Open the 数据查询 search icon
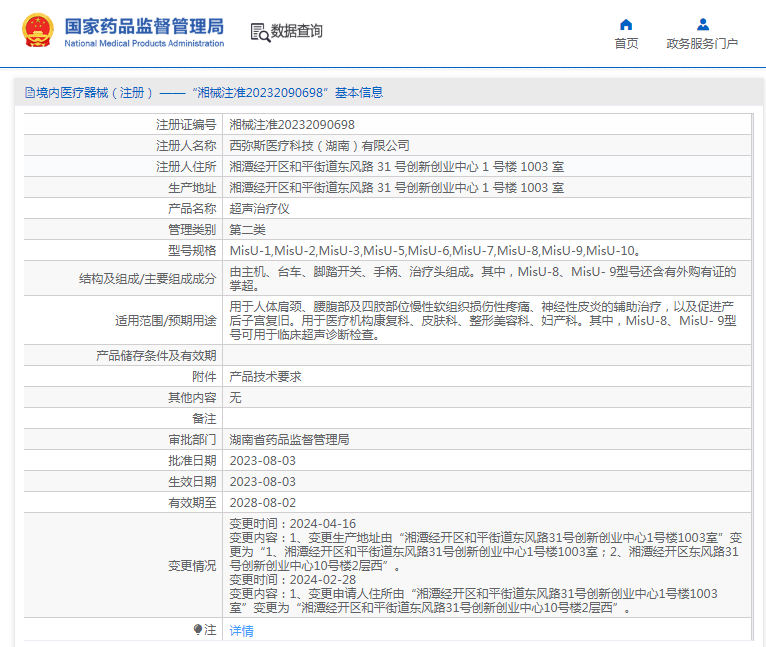 coord(260,32)
